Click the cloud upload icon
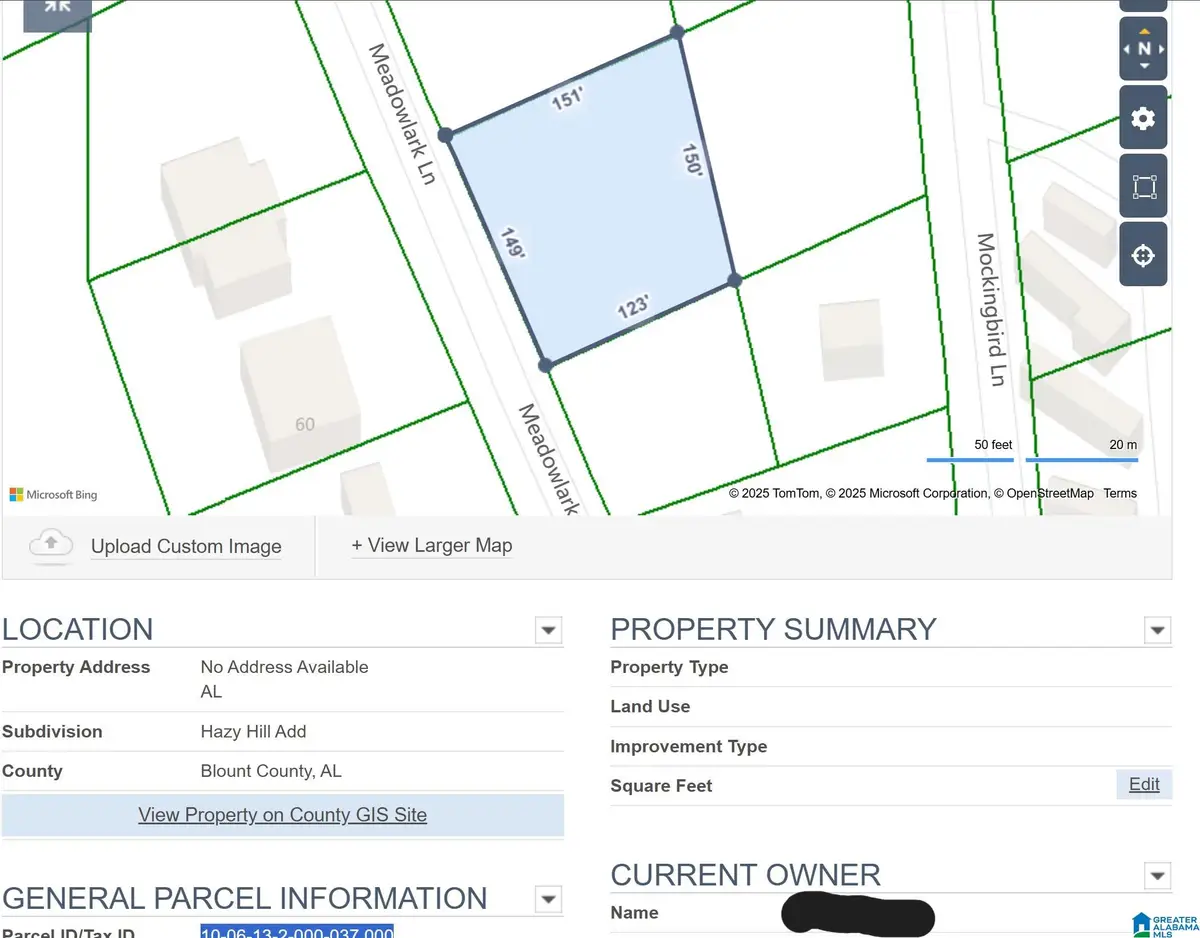The width and height of the screenshot is (1200, 938). coord(51,545)
